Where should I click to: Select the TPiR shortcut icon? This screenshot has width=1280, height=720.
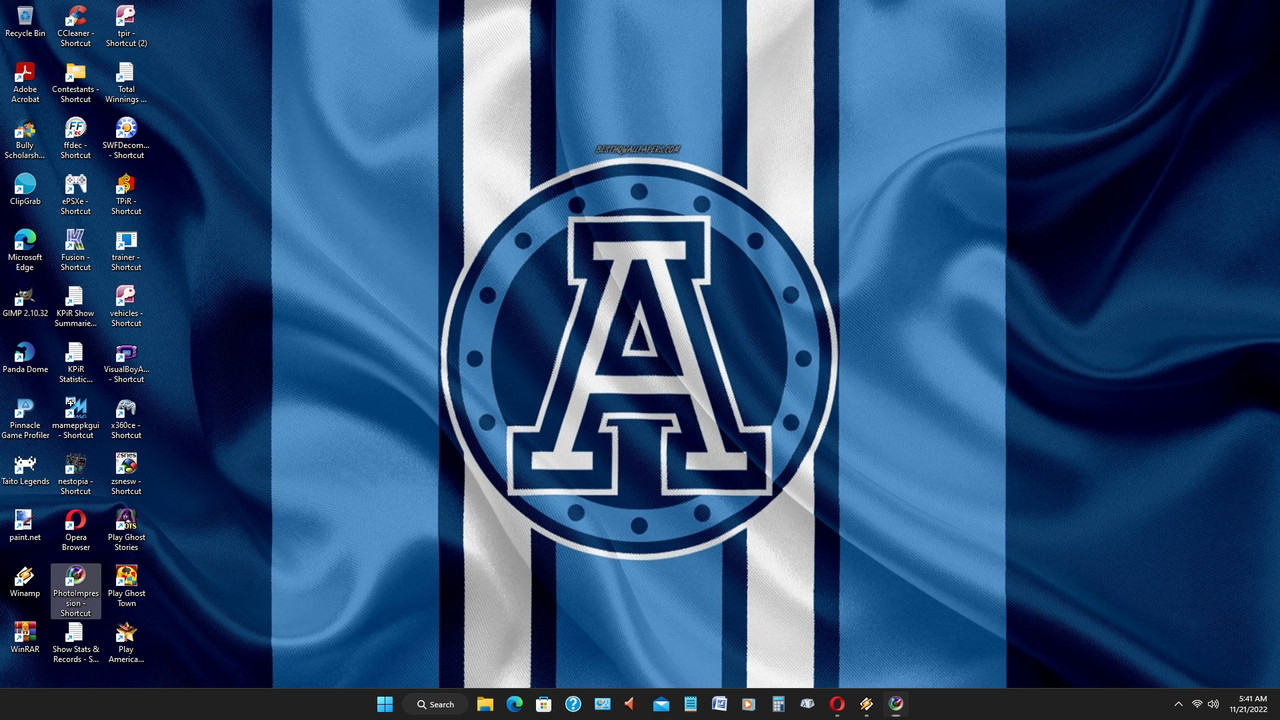point(126,195)
